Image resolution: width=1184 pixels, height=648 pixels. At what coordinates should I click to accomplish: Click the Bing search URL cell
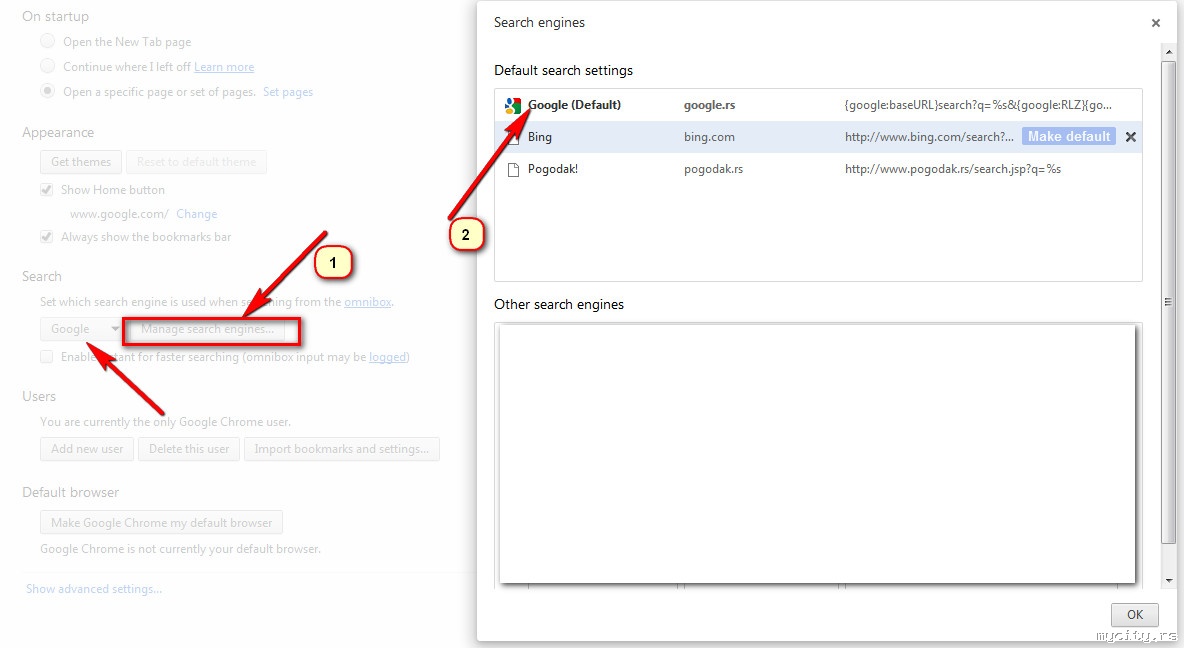coord(929,137)
